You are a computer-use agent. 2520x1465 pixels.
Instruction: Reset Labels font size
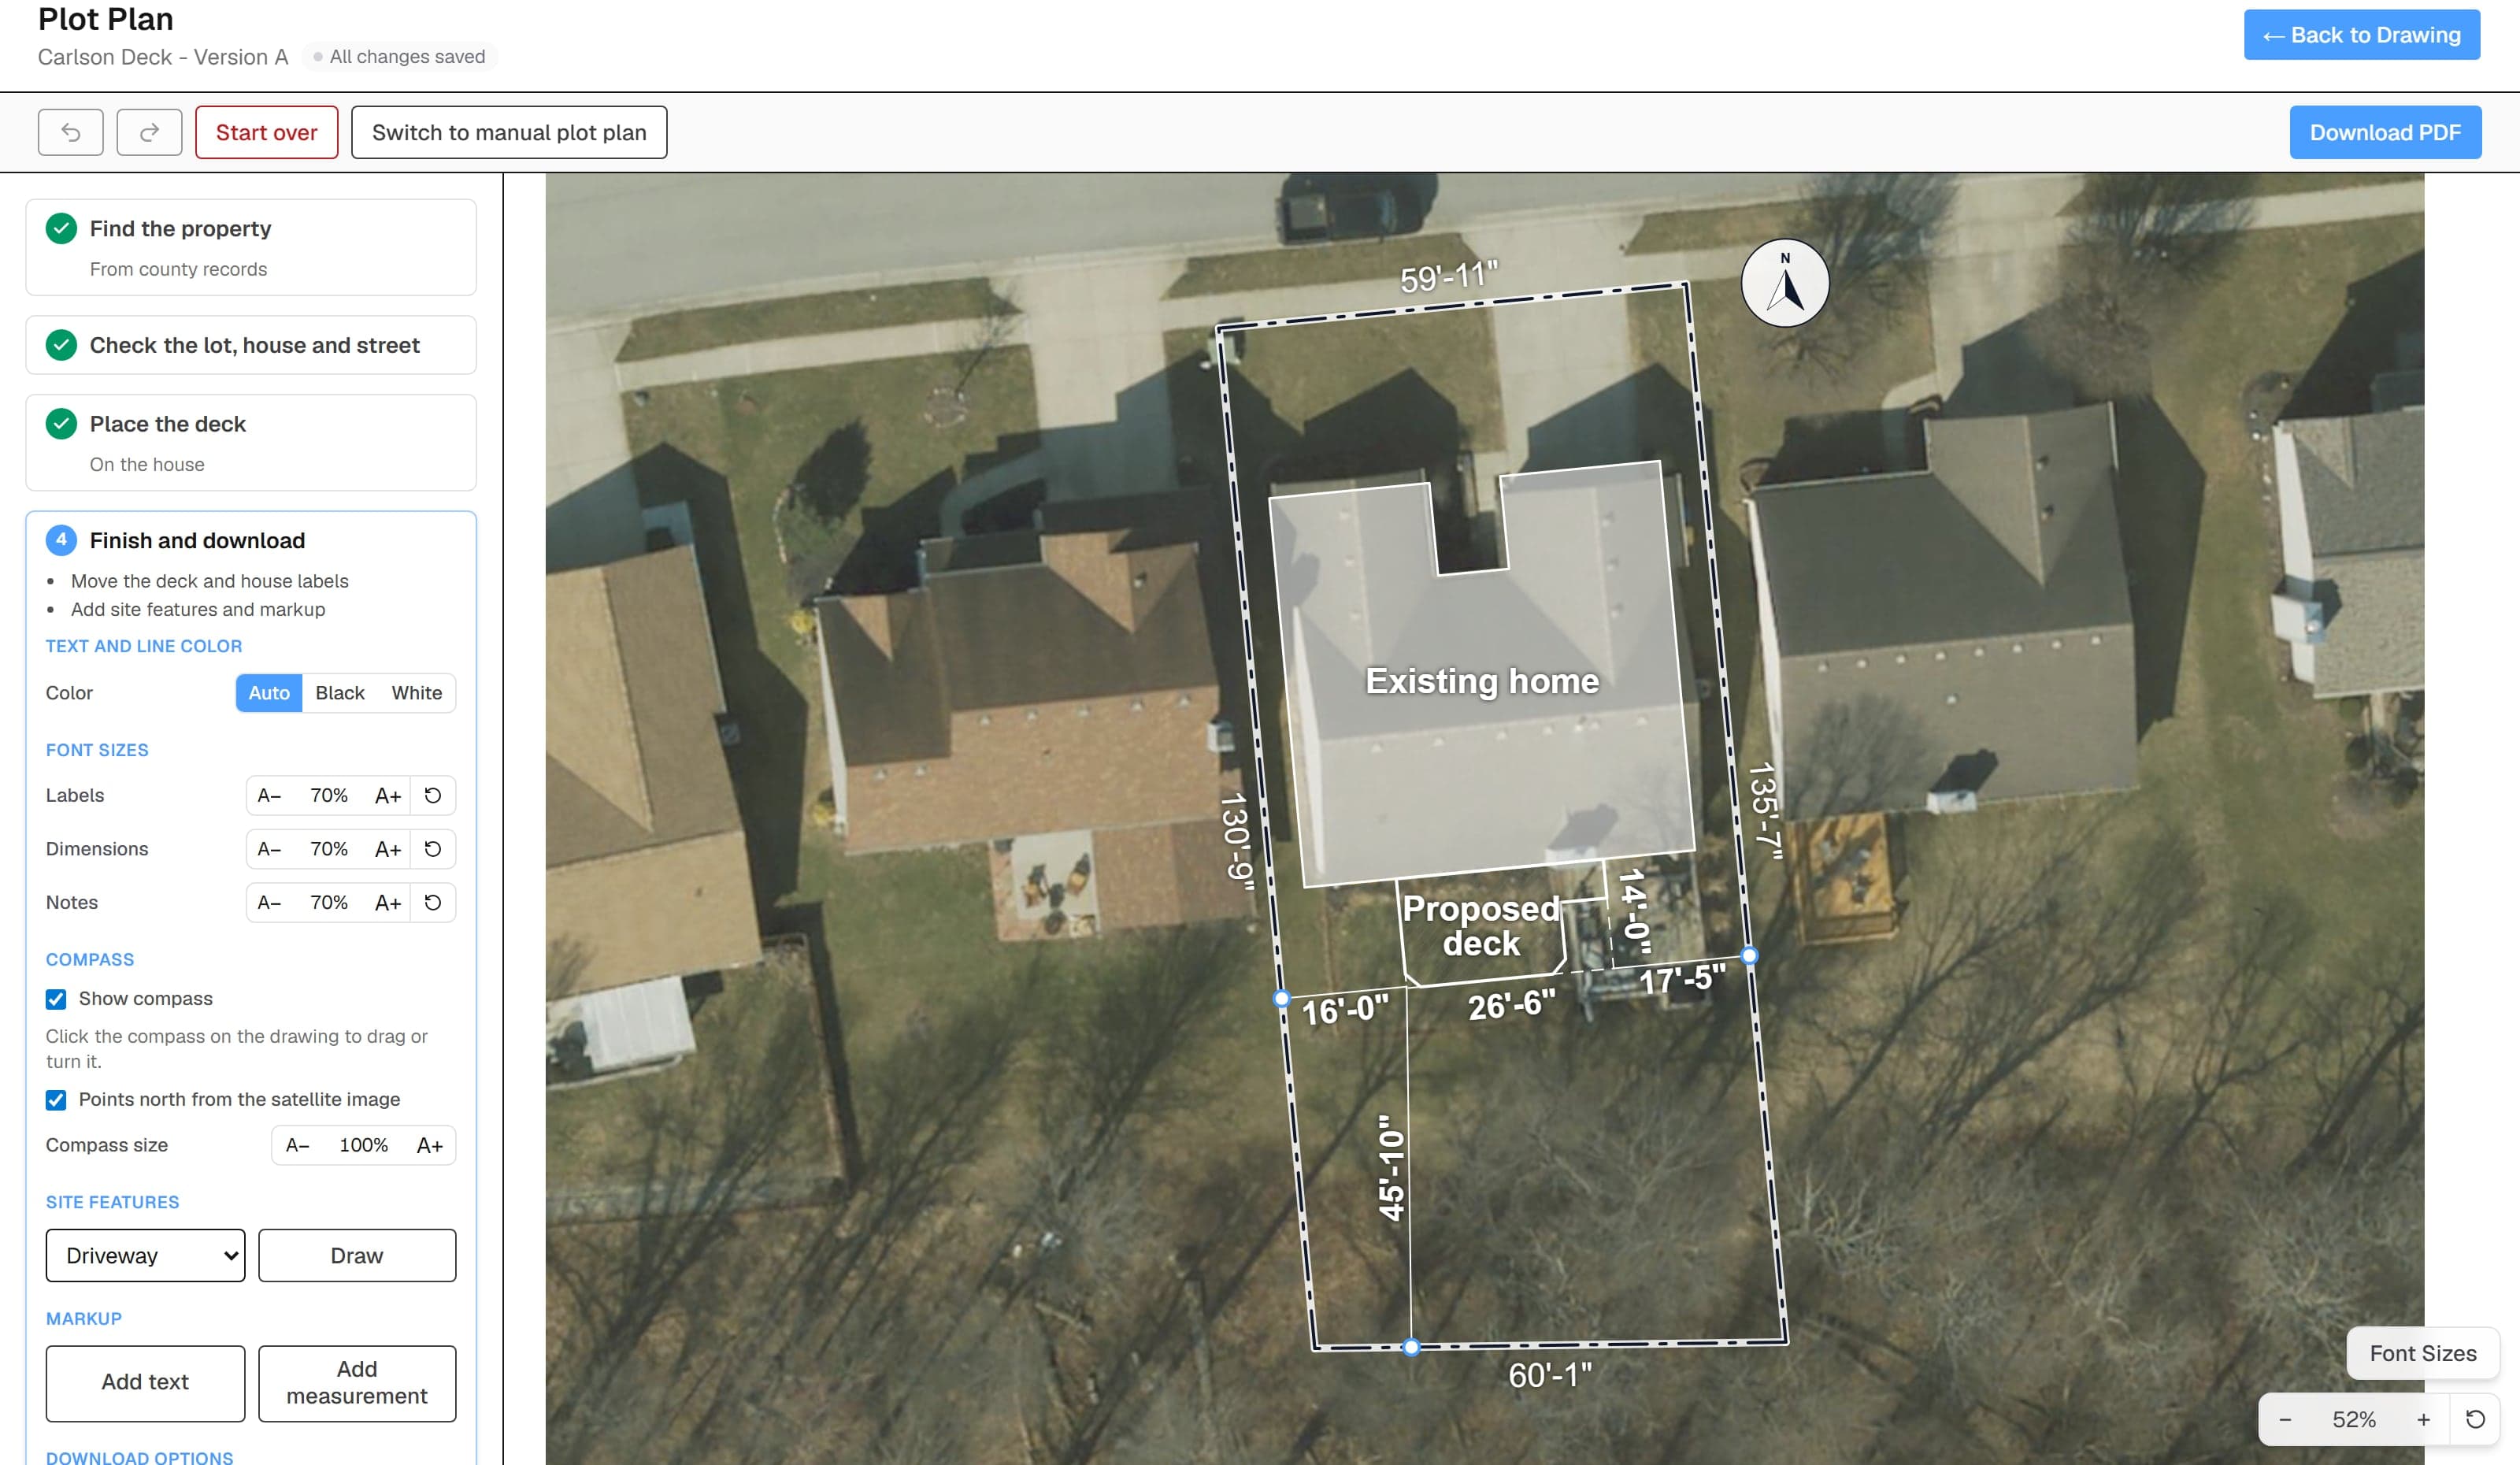[433, 795]
